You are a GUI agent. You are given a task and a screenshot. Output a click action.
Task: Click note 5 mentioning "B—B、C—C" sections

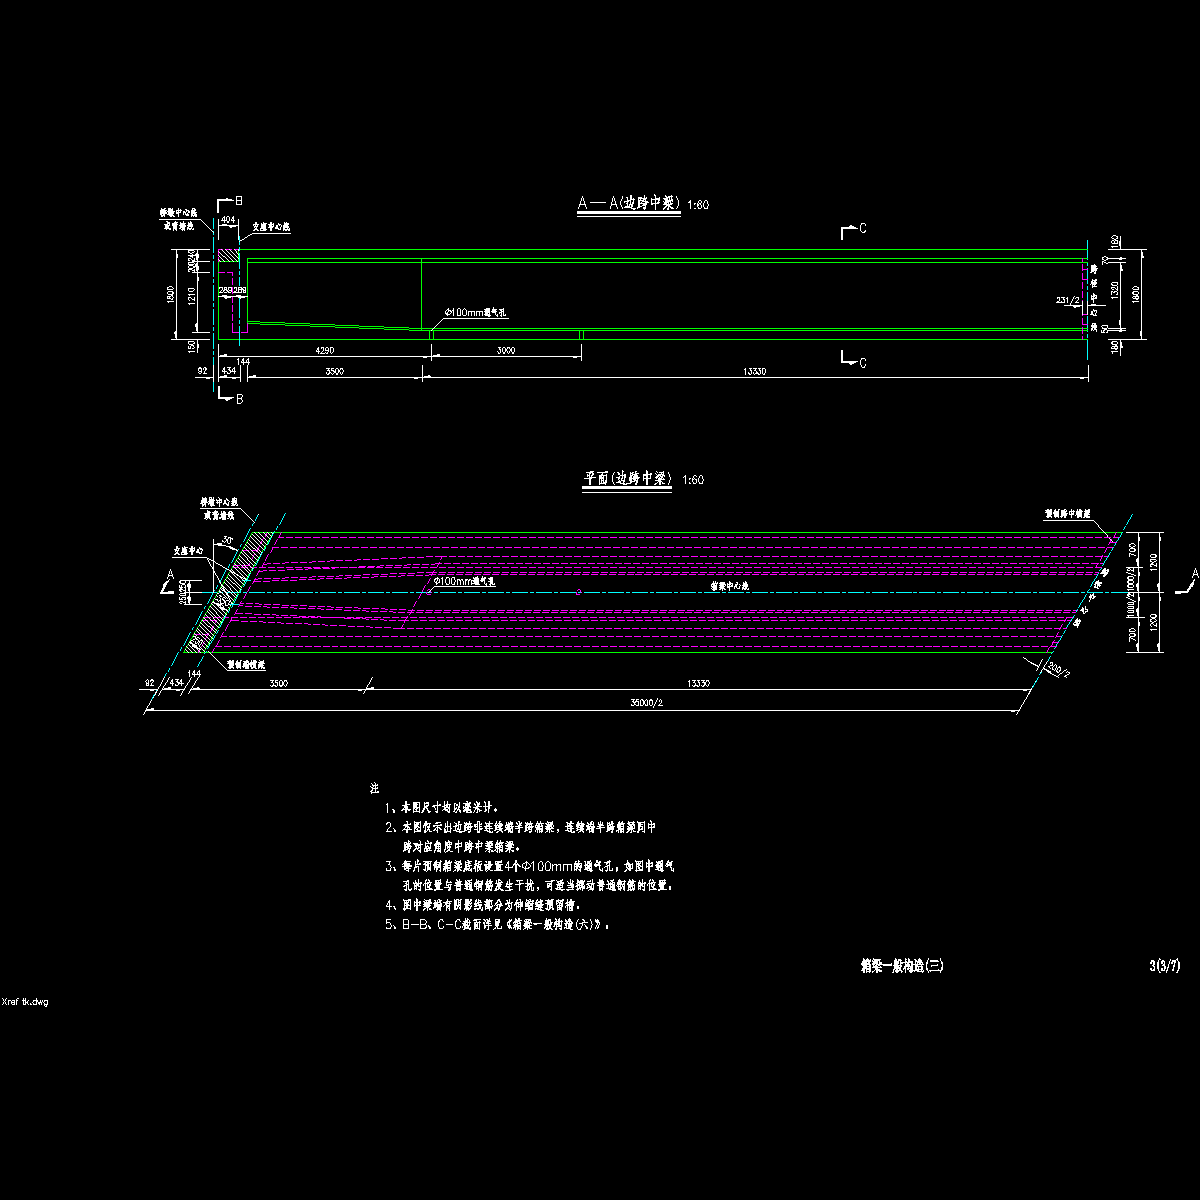click(x=498, y=925)
